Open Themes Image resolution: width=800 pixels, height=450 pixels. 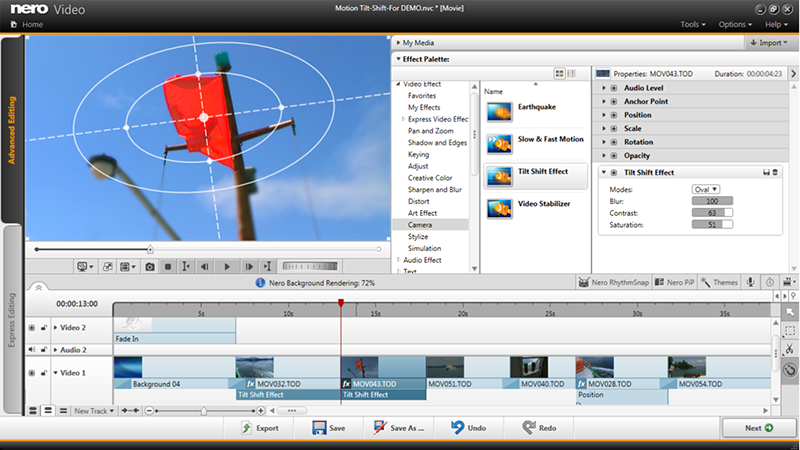[x=719, y=282]
